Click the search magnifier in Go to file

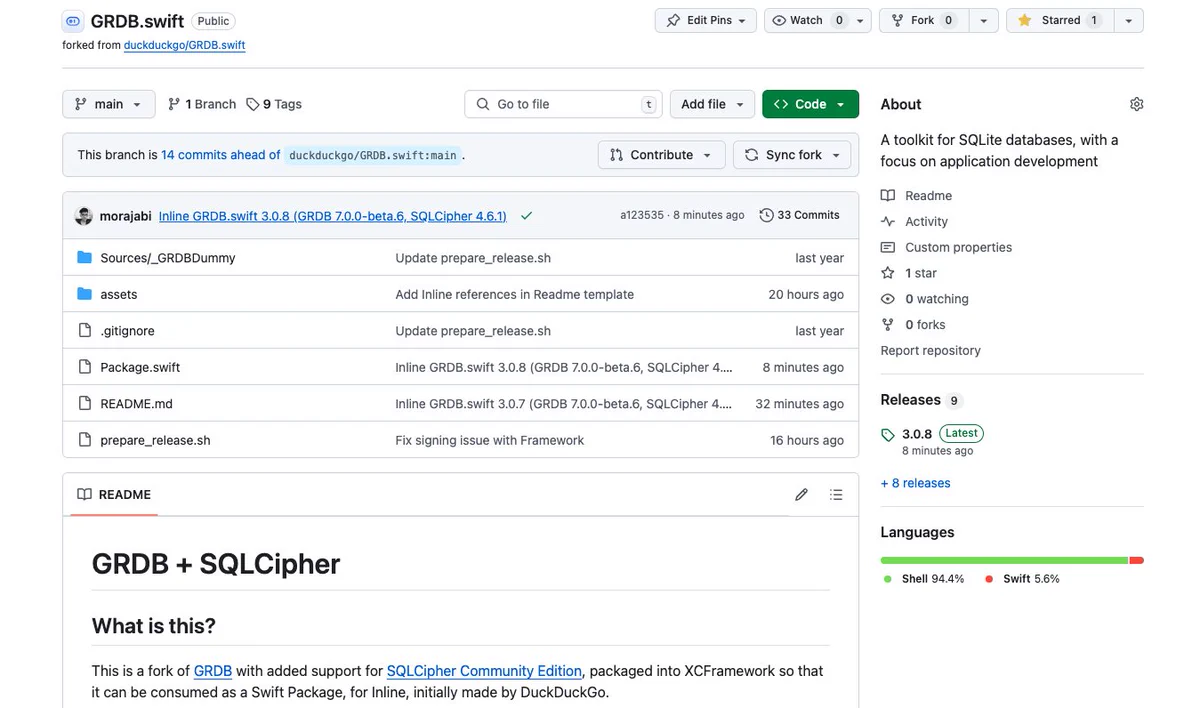(x=483, y=104)
